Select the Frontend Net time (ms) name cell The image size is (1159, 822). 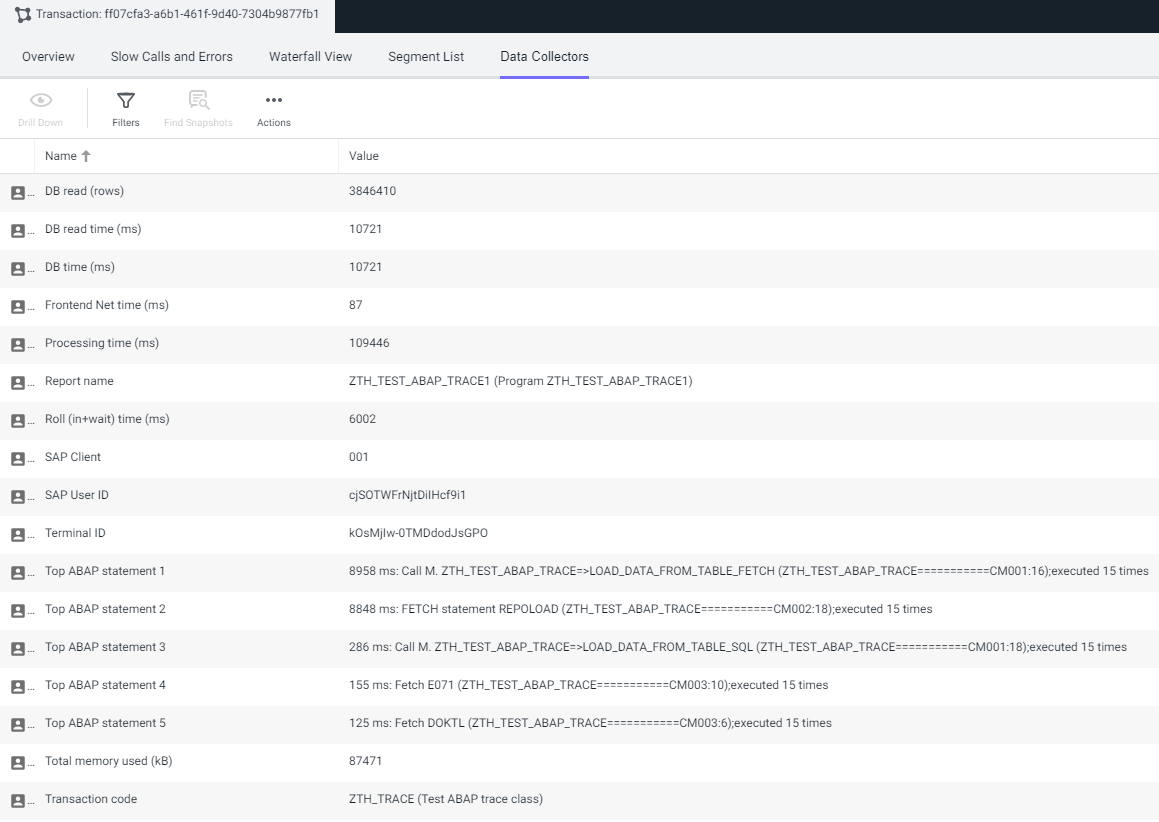[x=106, y=305]
